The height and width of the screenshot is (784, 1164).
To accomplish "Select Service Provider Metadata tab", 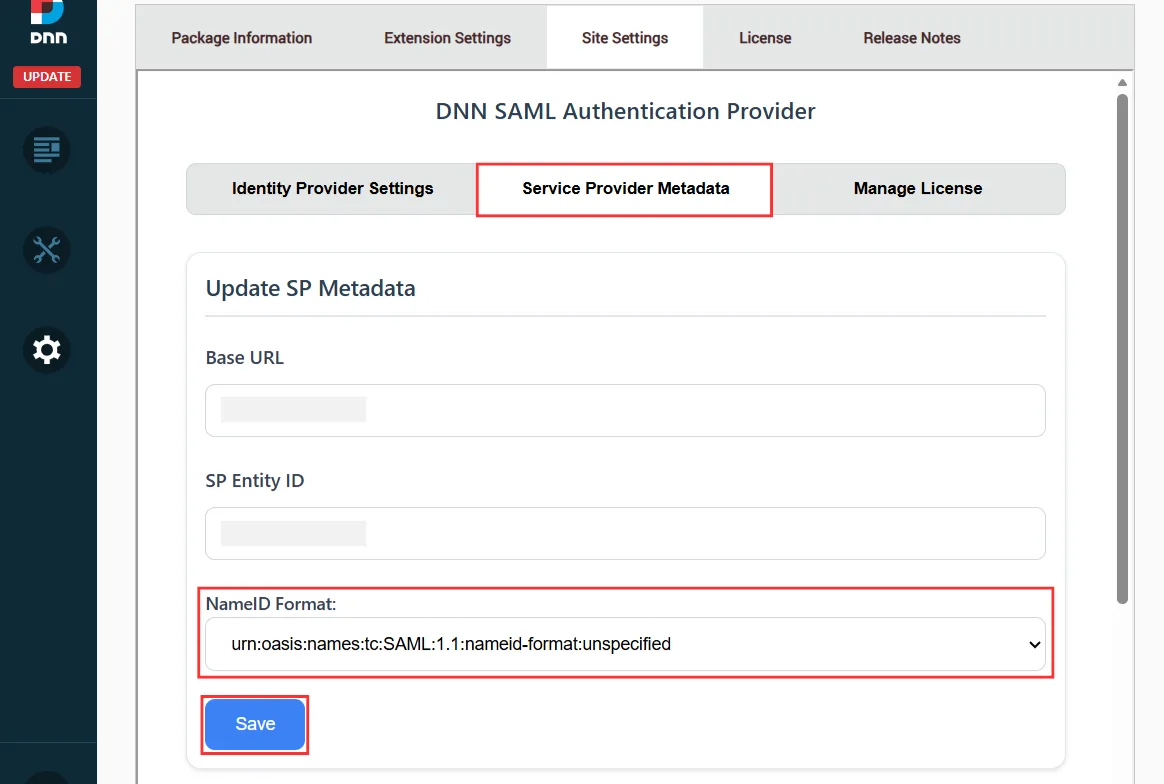I will point(625,189).
